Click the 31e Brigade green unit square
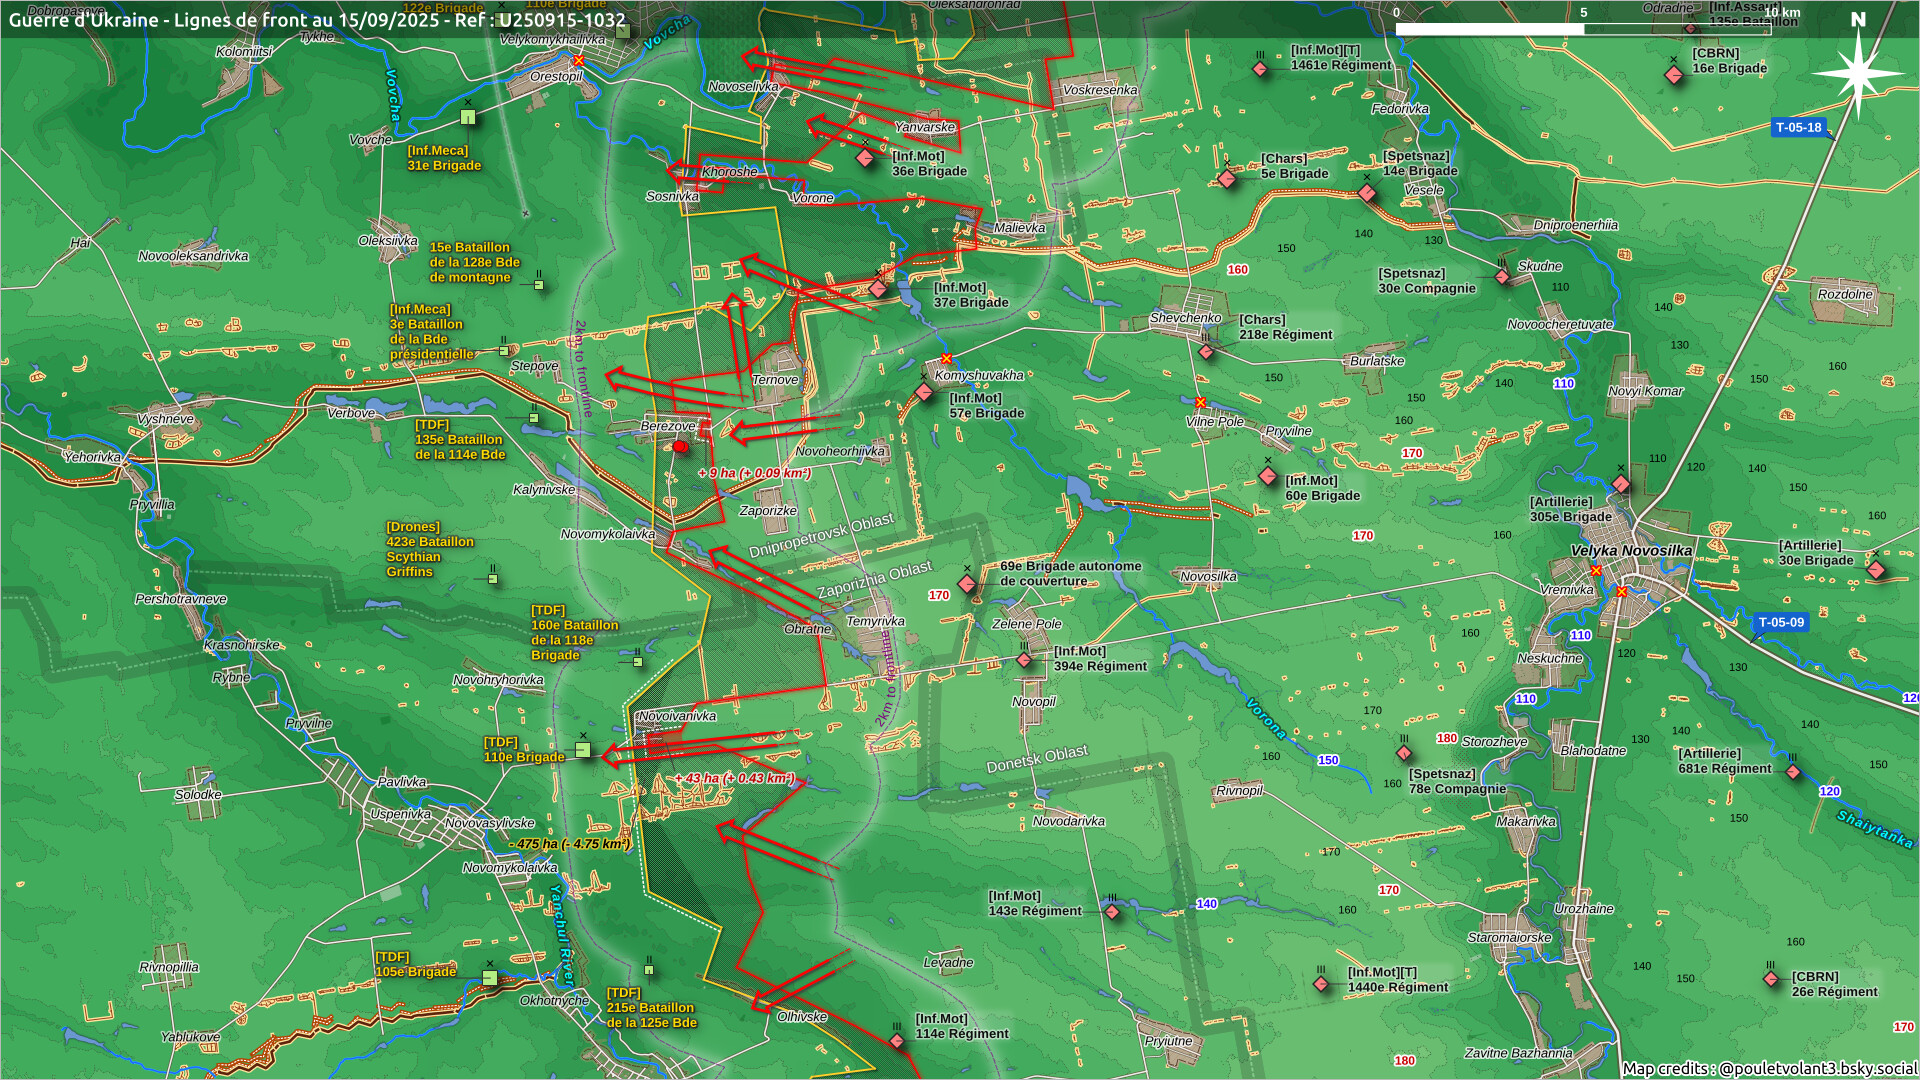The height and width of the screenshot is (1080, 1920). pos(468,118)
